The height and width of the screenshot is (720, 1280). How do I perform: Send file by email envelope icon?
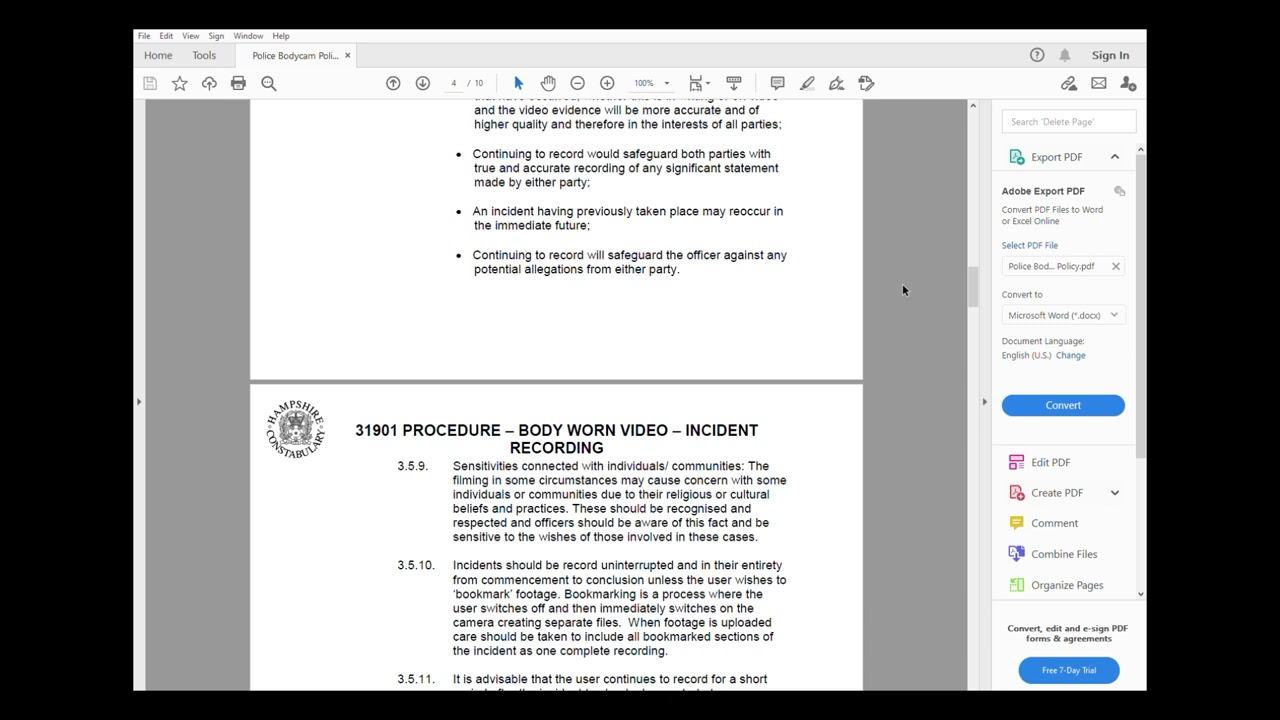pos(1099,83)
